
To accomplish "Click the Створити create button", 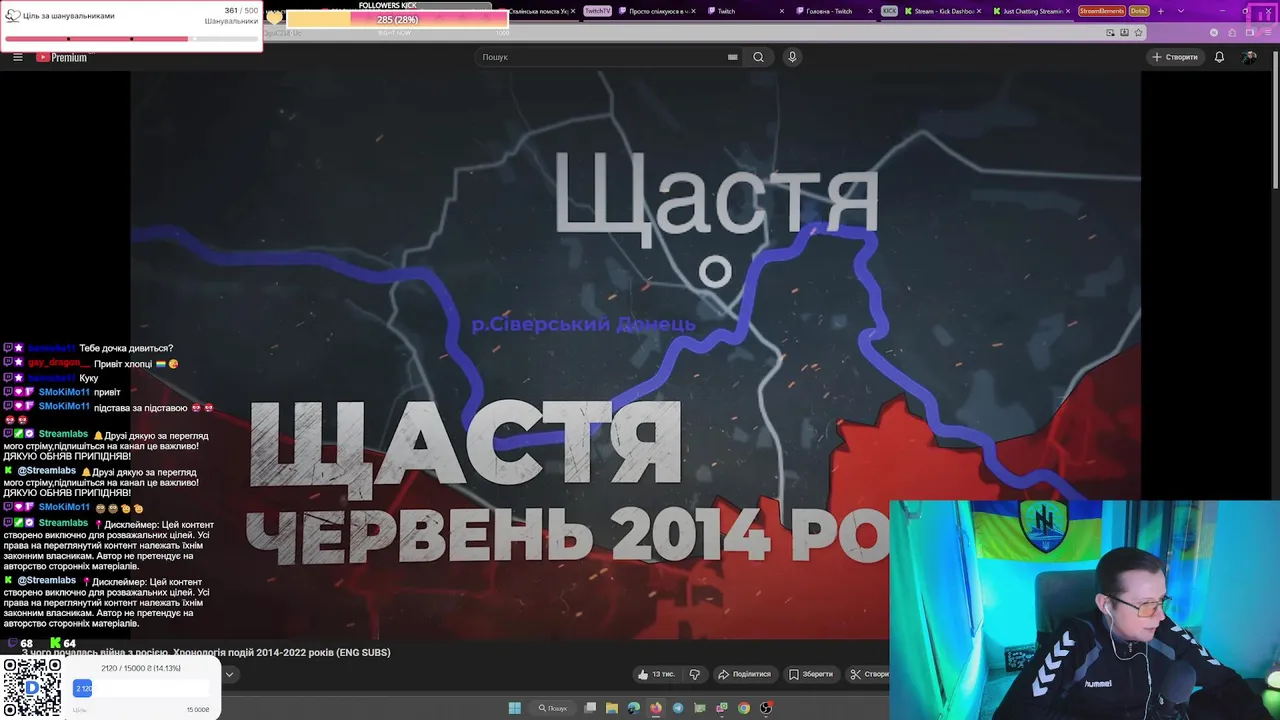I will pos(1175,57).
